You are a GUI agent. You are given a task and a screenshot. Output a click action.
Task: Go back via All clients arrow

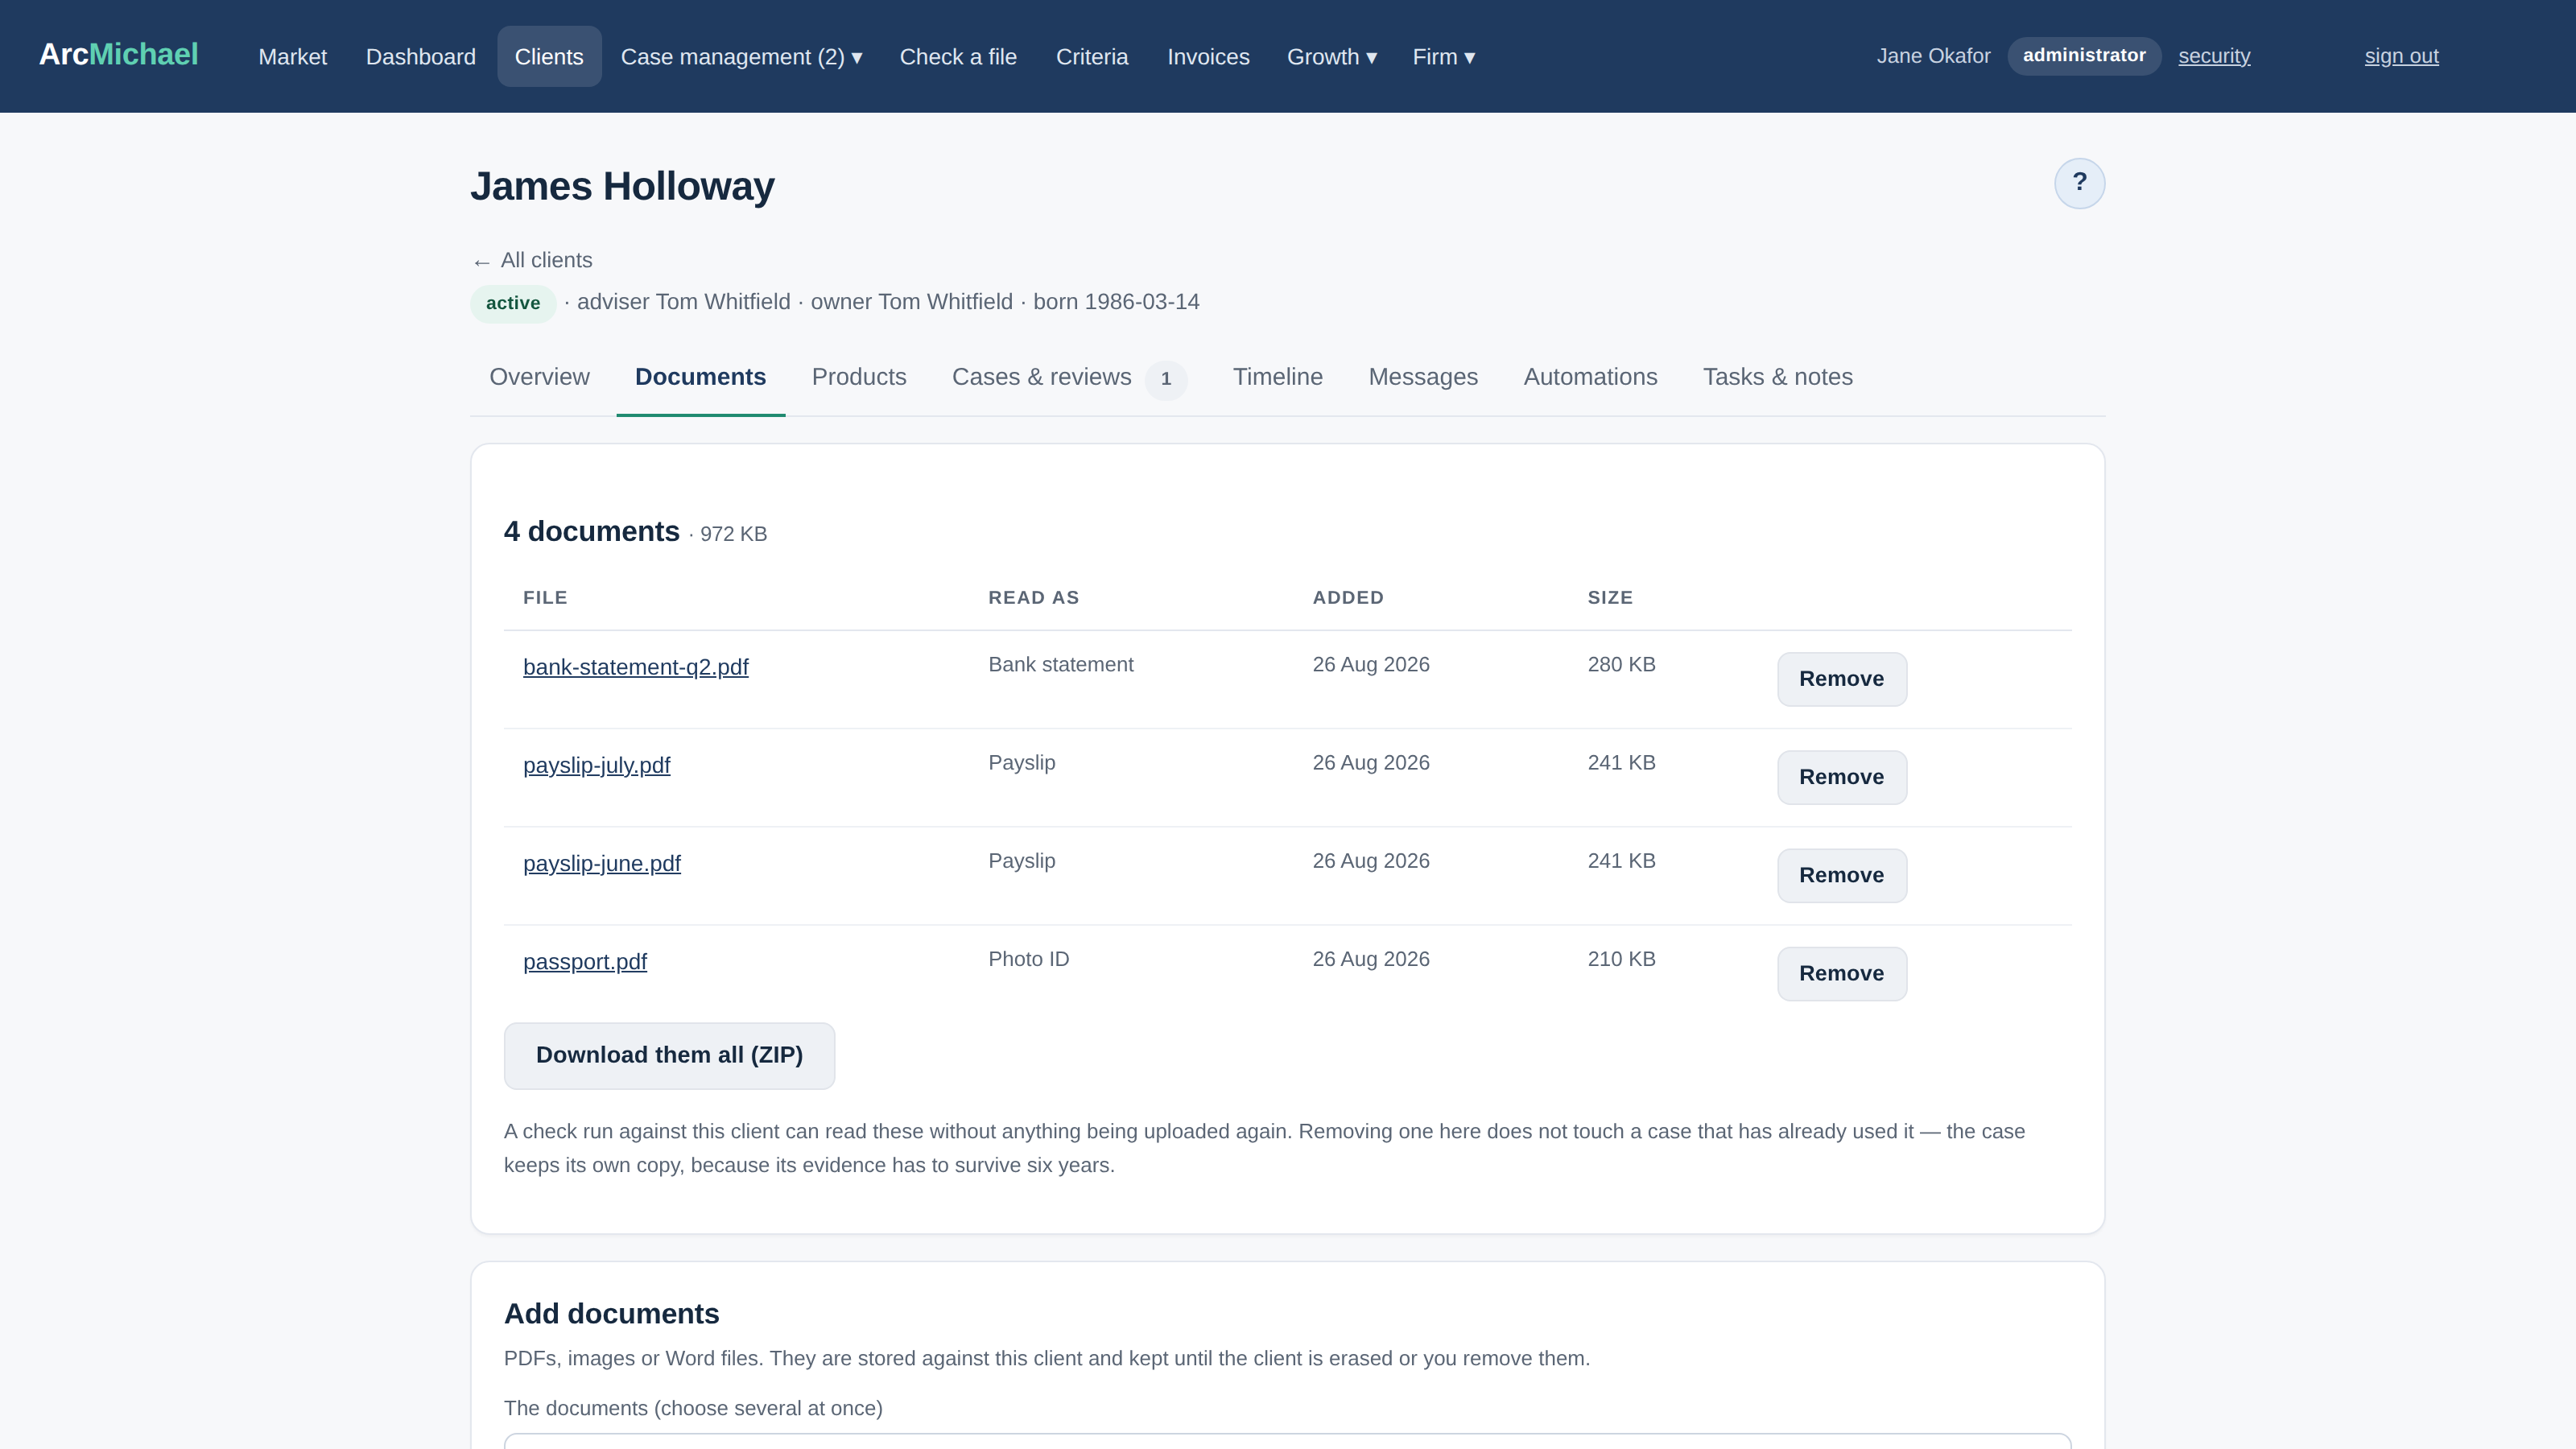[532, 261]
